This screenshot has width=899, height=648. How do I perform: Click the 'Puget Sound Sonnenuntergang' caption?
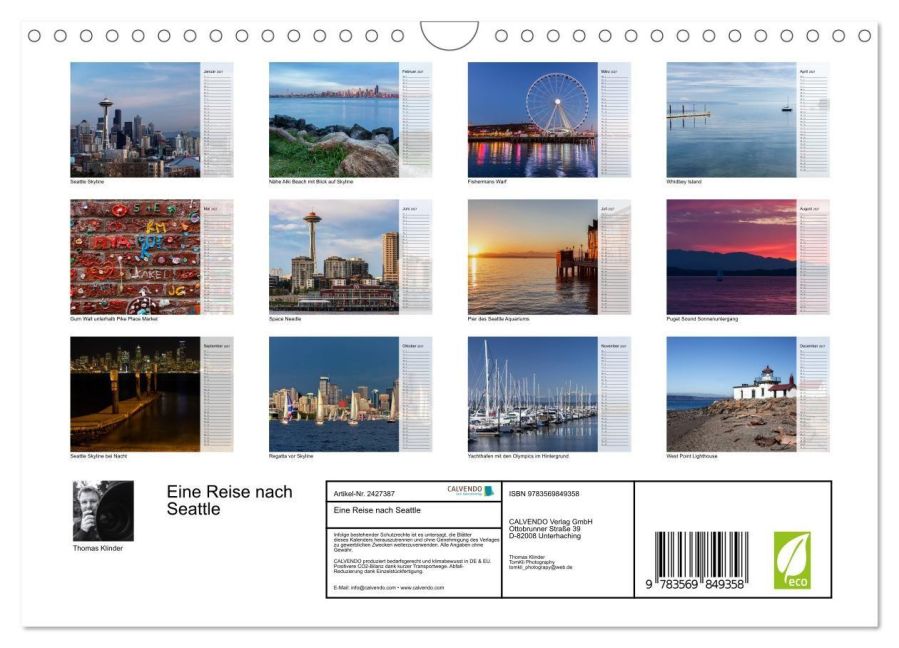click(702, 319)
